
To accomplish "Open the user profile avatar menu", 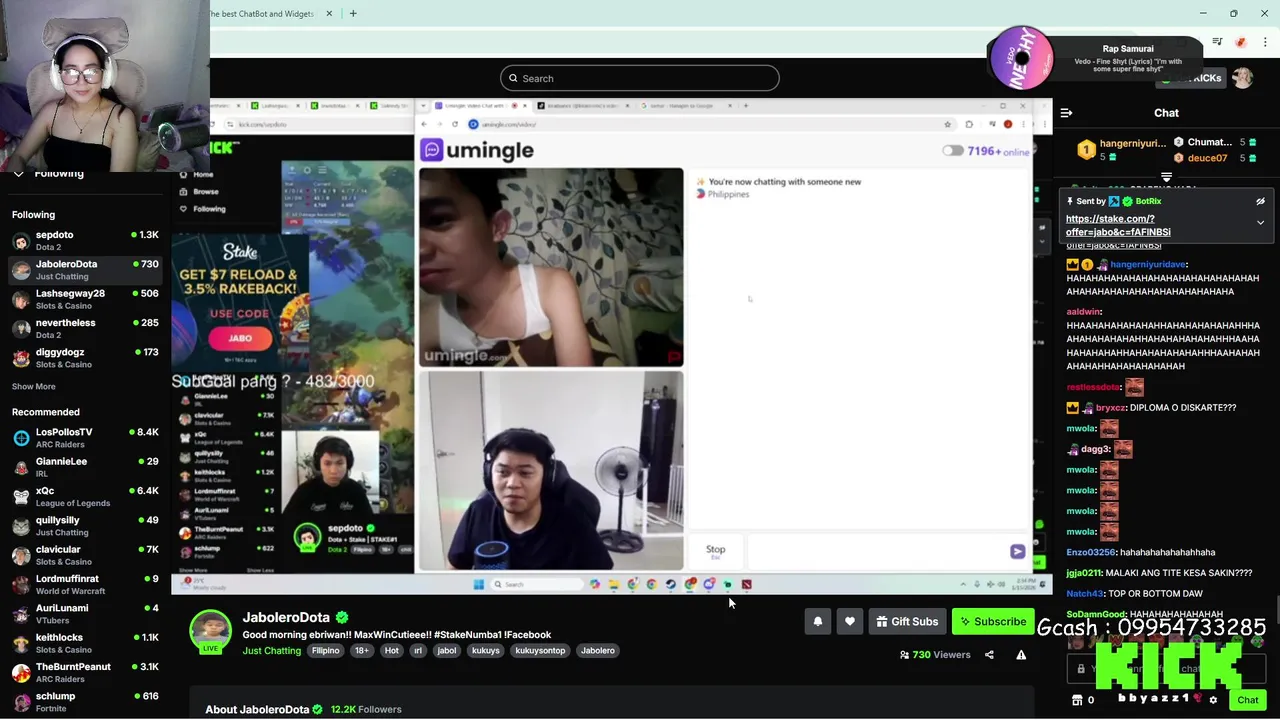I will tap(1243, 78).
